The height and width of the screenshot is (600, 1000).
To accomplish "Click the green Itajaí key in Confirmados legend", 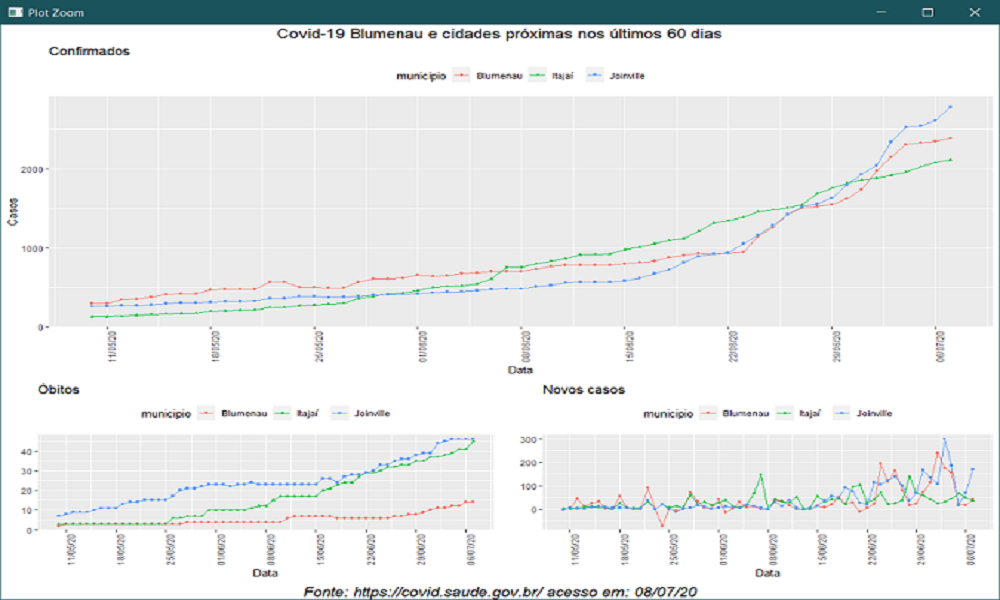I will click(x=538, y=75).
